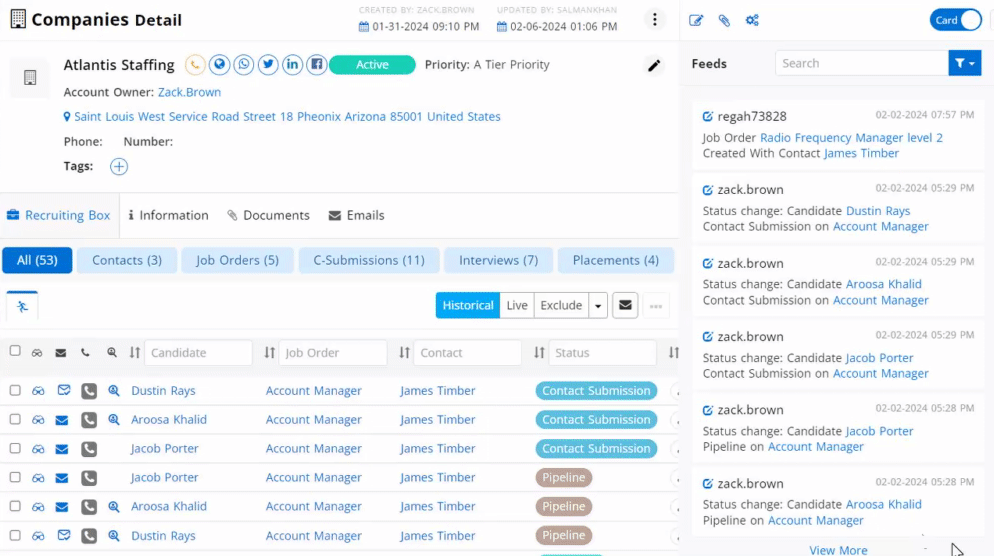
Task: Check Aroosa Khalid Contact Submission row checkbox
Action: pos(15,419)
